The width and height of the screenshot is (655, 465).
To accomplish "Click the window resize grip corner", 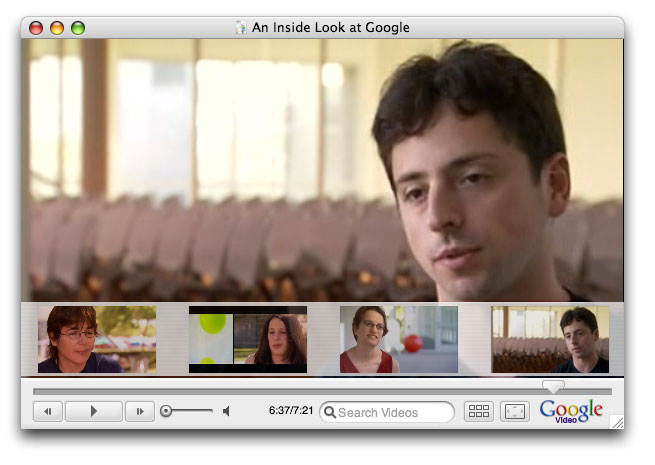I will [617, 423].
